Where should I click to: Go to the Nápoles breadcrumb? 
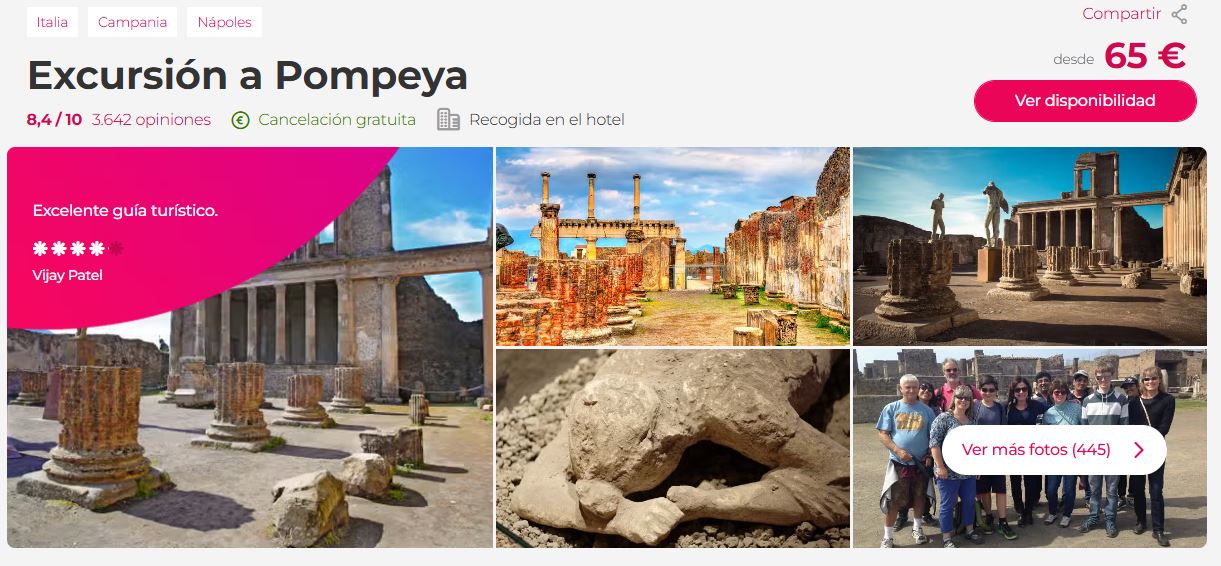[x=225, y=22]
